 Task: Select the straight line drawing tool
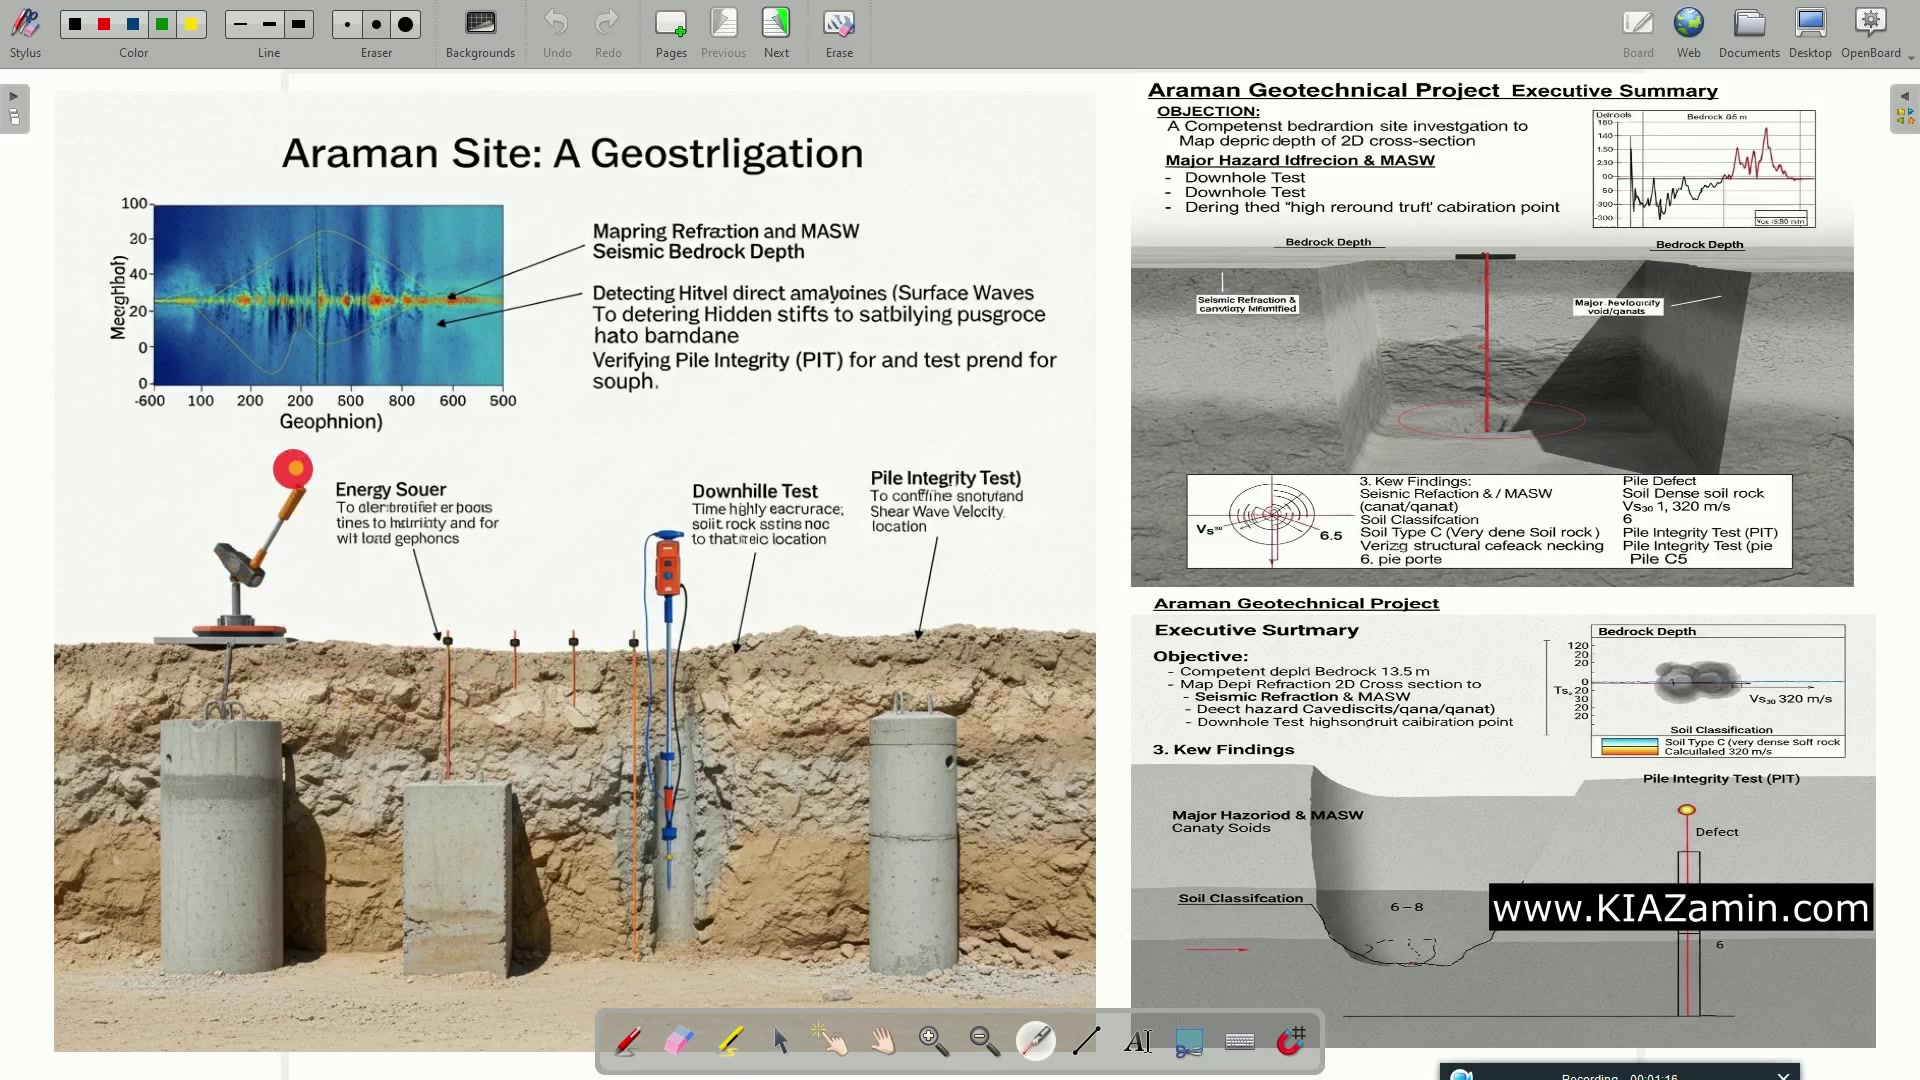click(x=1086, y=1041)
